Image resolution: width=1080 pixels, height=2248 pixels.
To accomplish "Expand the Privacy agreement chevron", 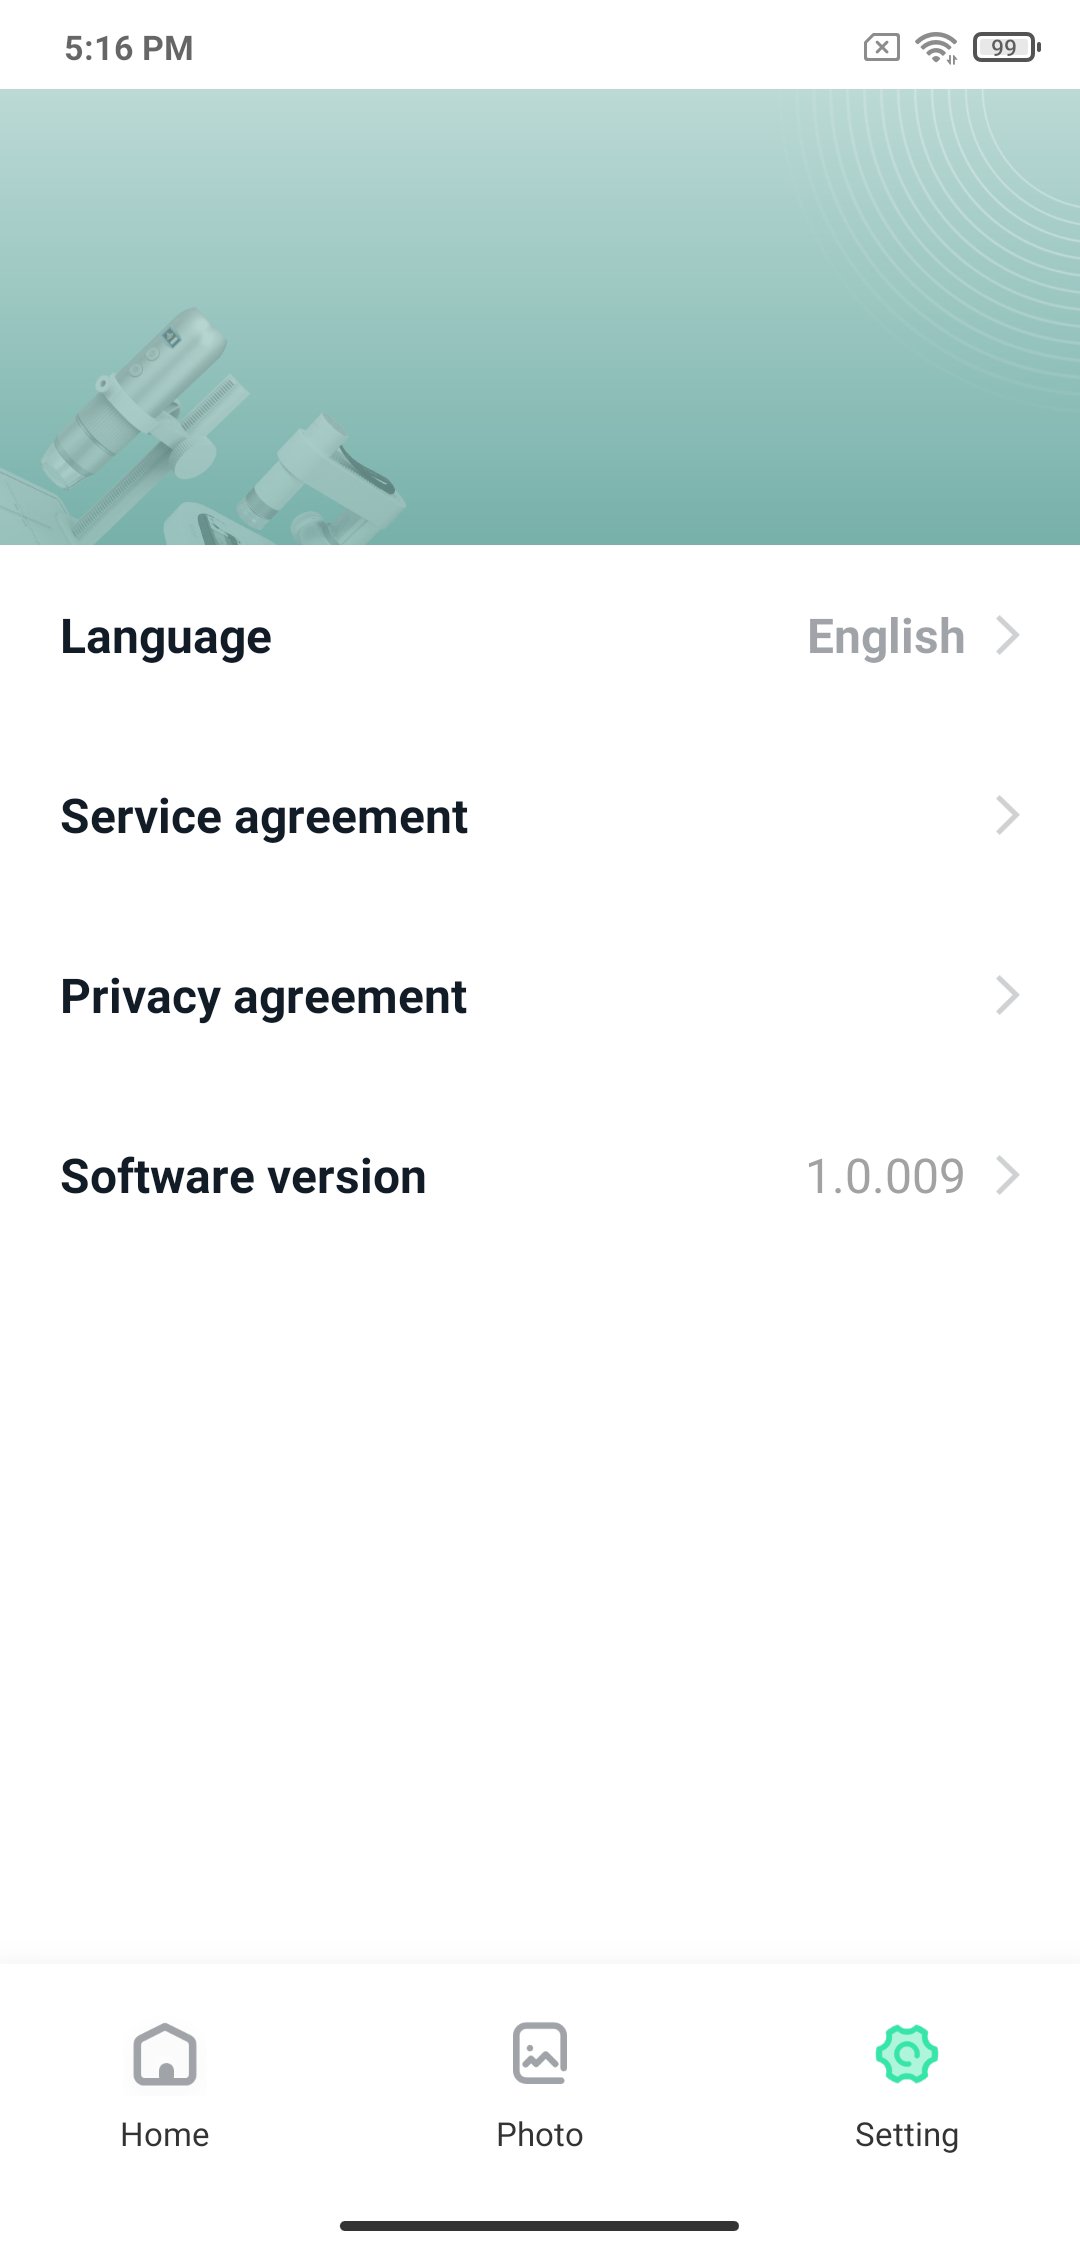I will [1008, 996].
